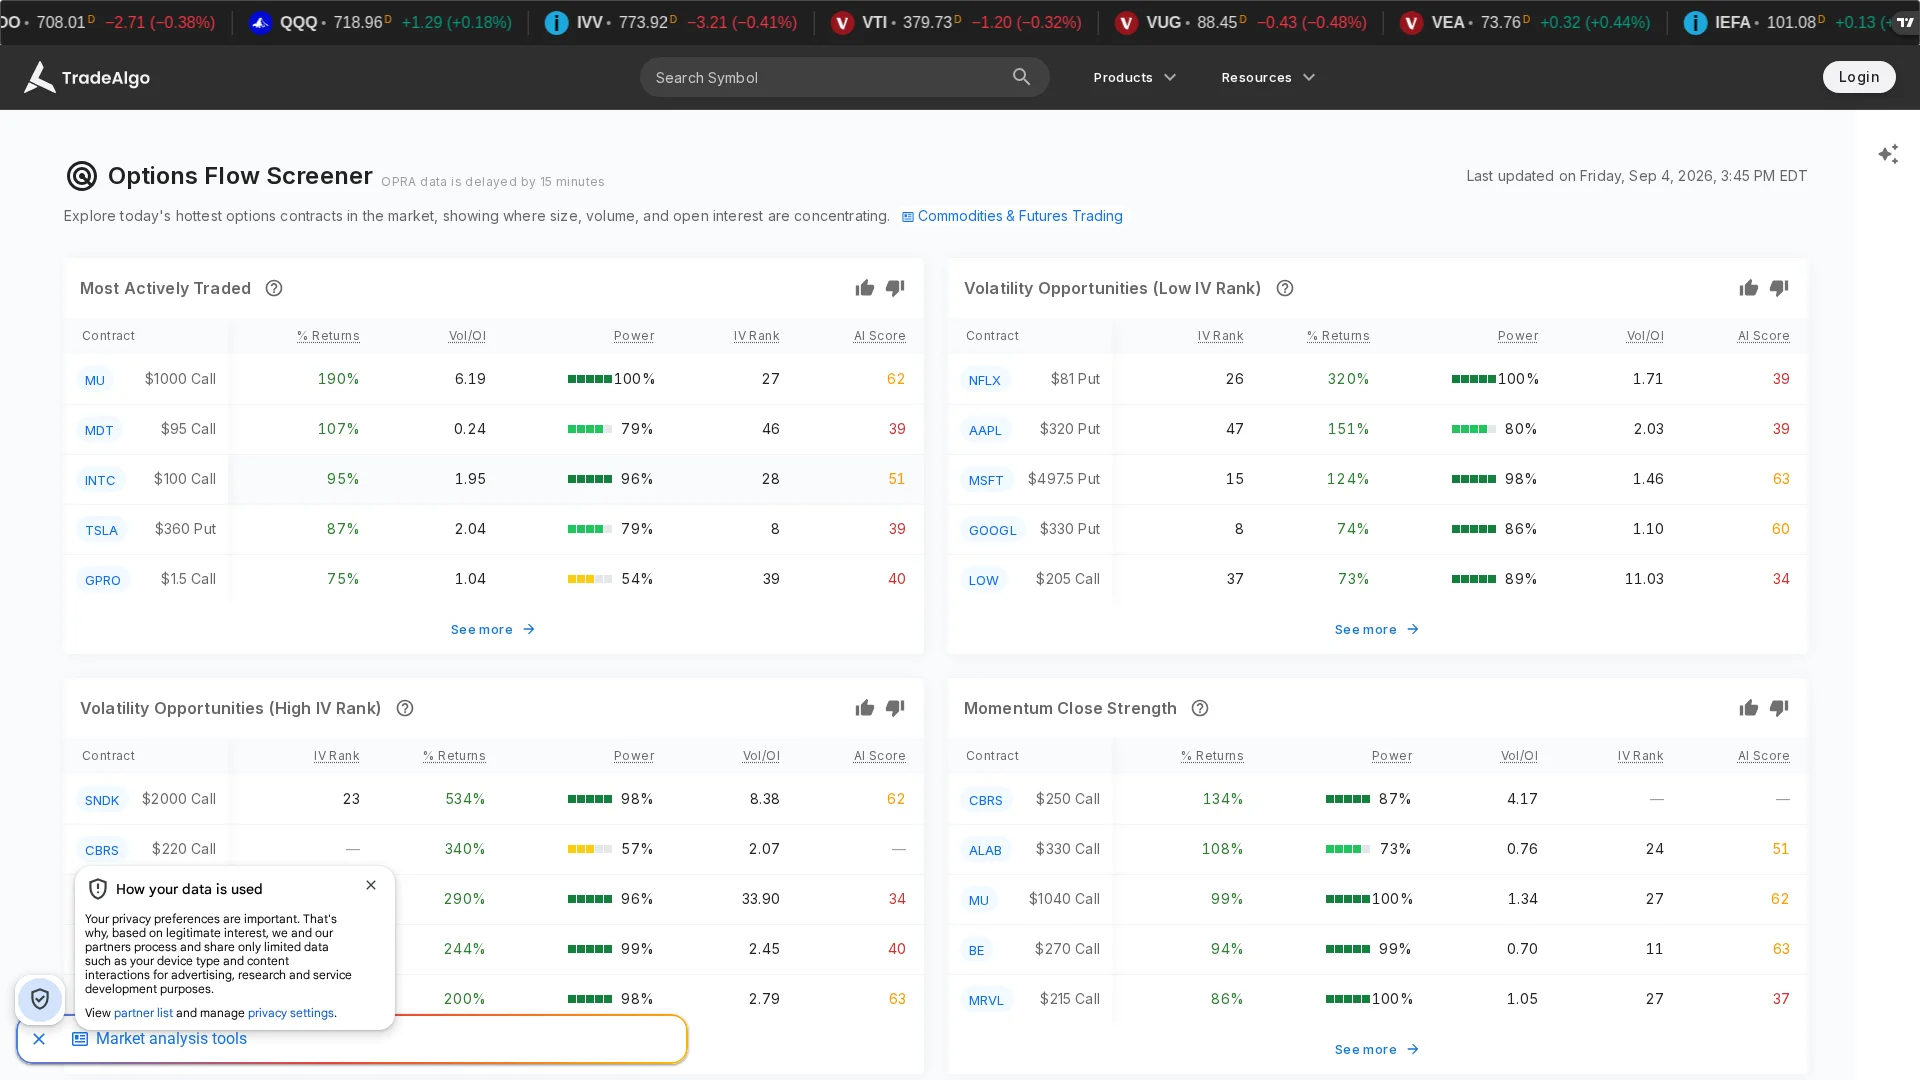Open help icon for Volatility Opportunities High IV Rank
1920x1080 pixels.
405,708
